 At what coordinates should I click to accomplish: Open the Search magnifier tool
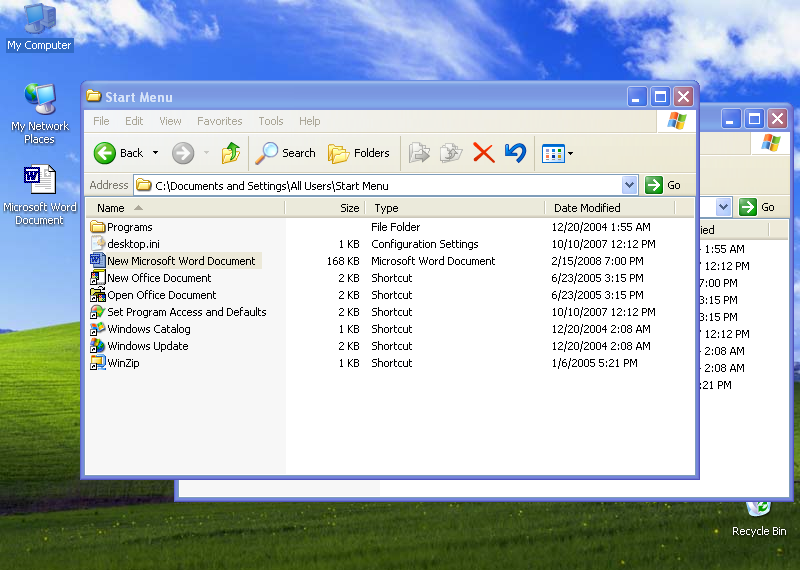pos(285,153)
